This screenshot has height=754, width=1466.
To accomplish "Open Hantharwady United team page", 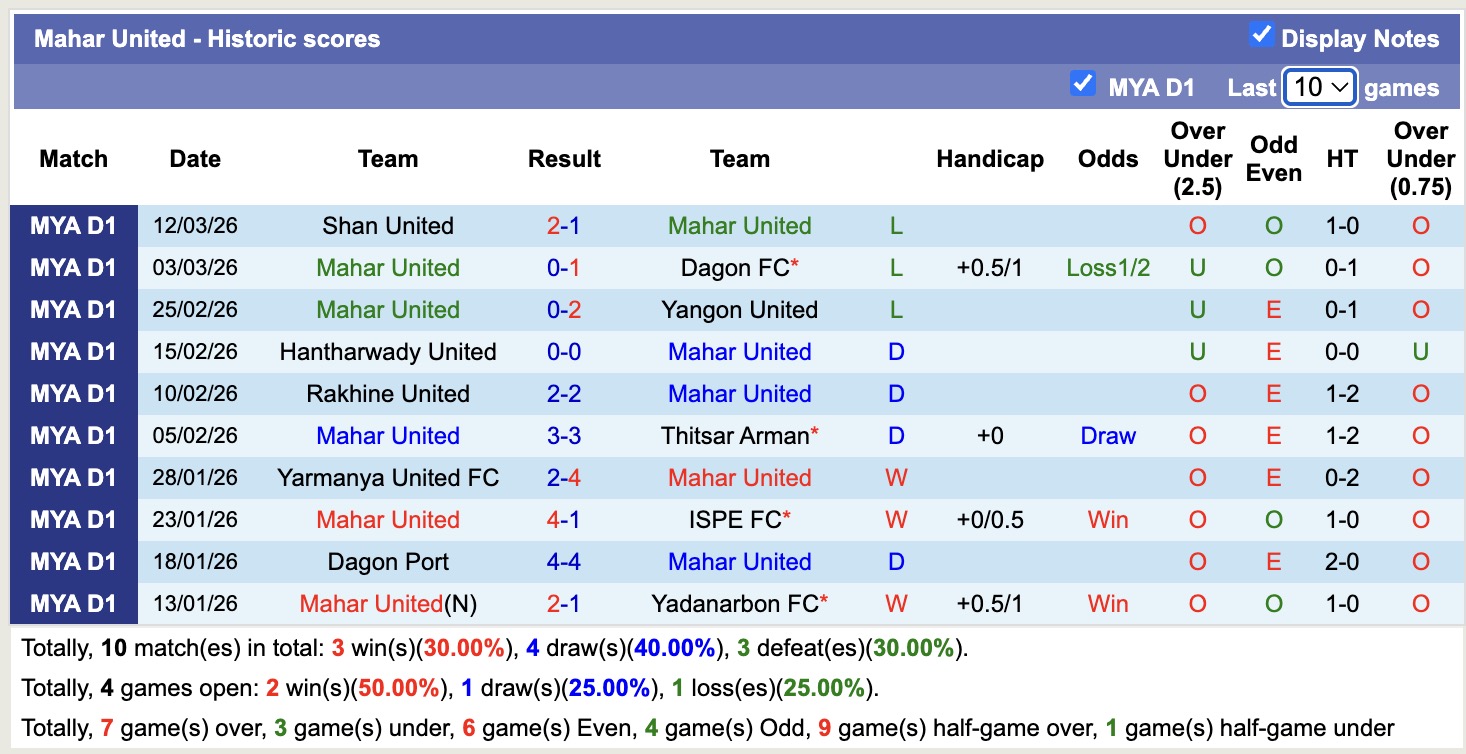I will tap(388, 351).
